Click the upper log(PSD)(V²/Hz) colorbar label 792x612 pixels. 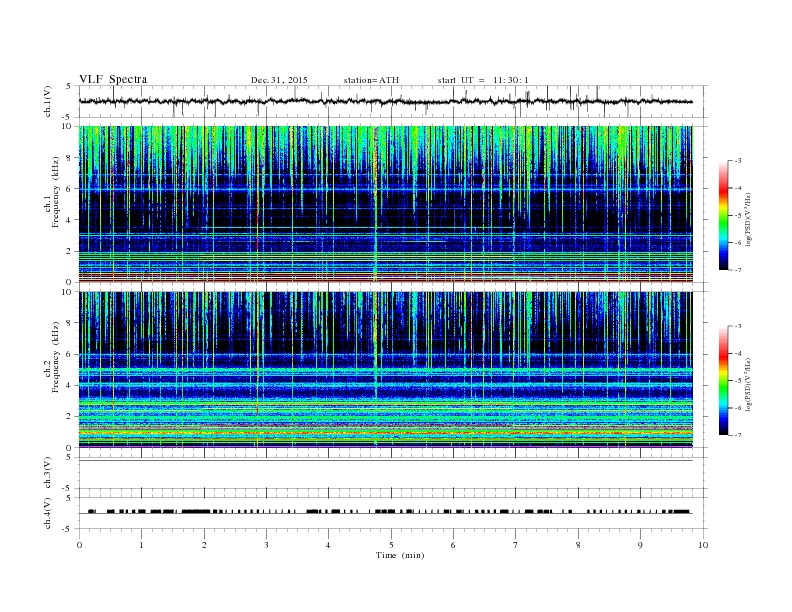coord(749,219)
